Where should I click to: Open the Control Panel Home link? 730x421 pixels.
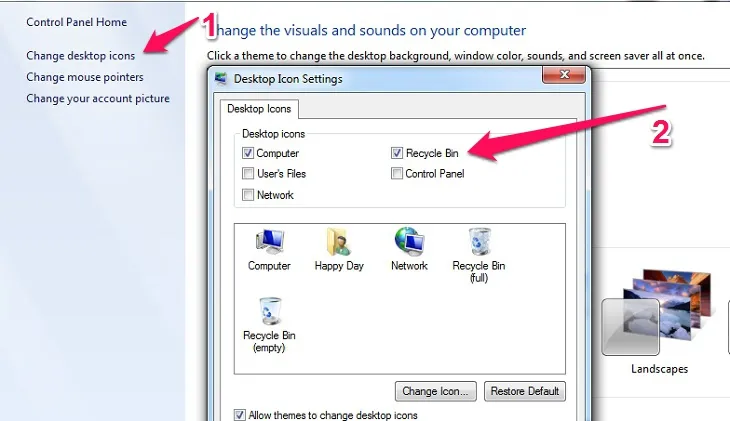click(76, 22)
